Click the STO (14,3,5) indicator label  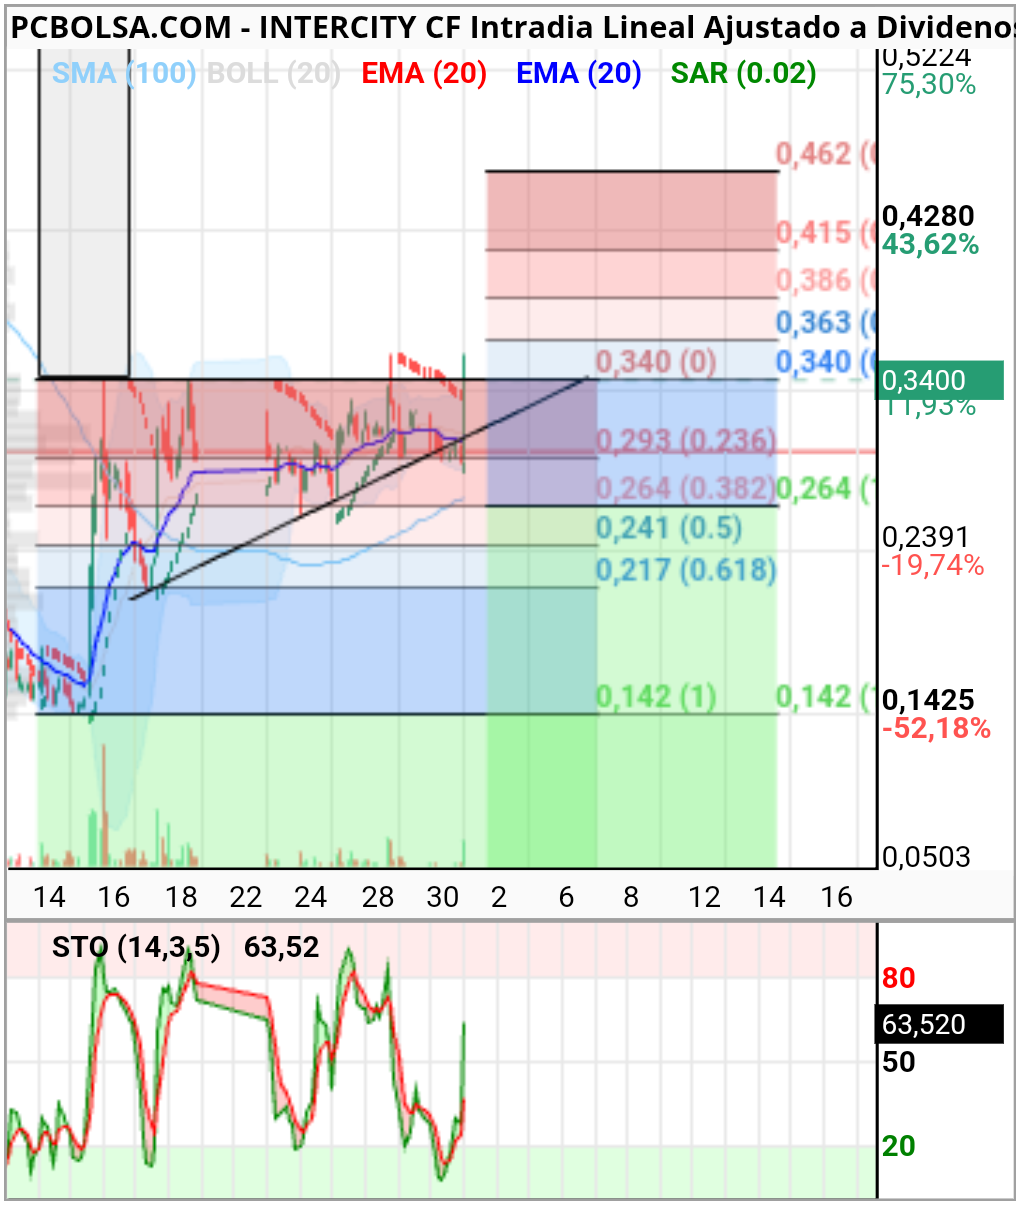click(x=136, y=946)
